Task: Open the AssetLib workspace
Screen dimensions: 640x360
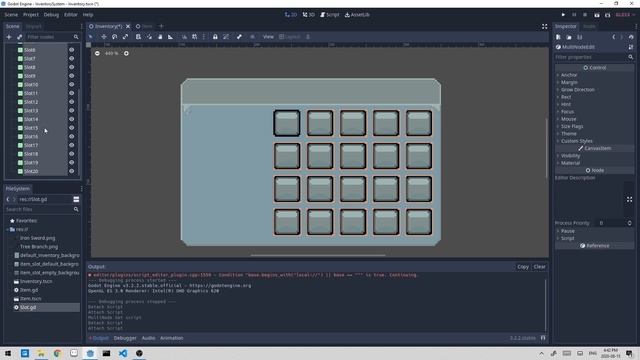Action: [x=357, y=15]
